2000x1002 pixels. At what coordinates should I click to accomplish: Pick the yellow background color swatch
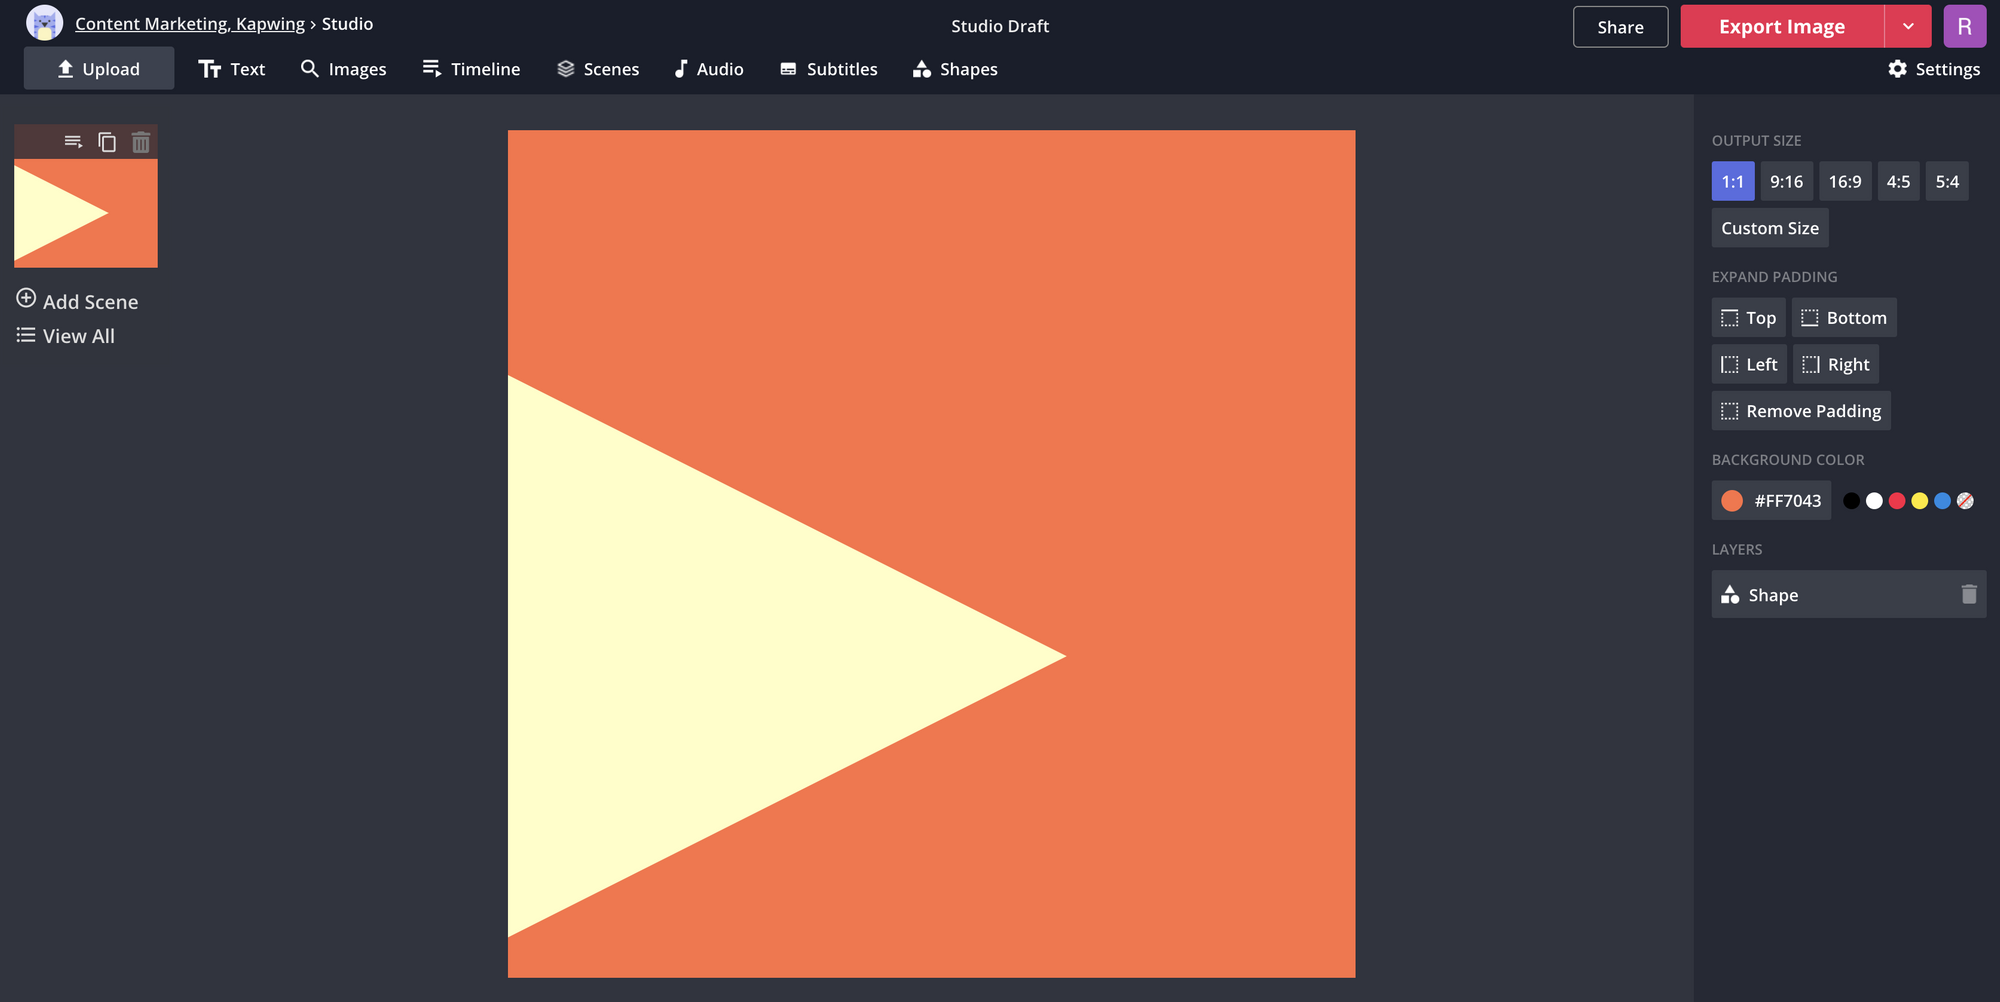[1919, 501]
